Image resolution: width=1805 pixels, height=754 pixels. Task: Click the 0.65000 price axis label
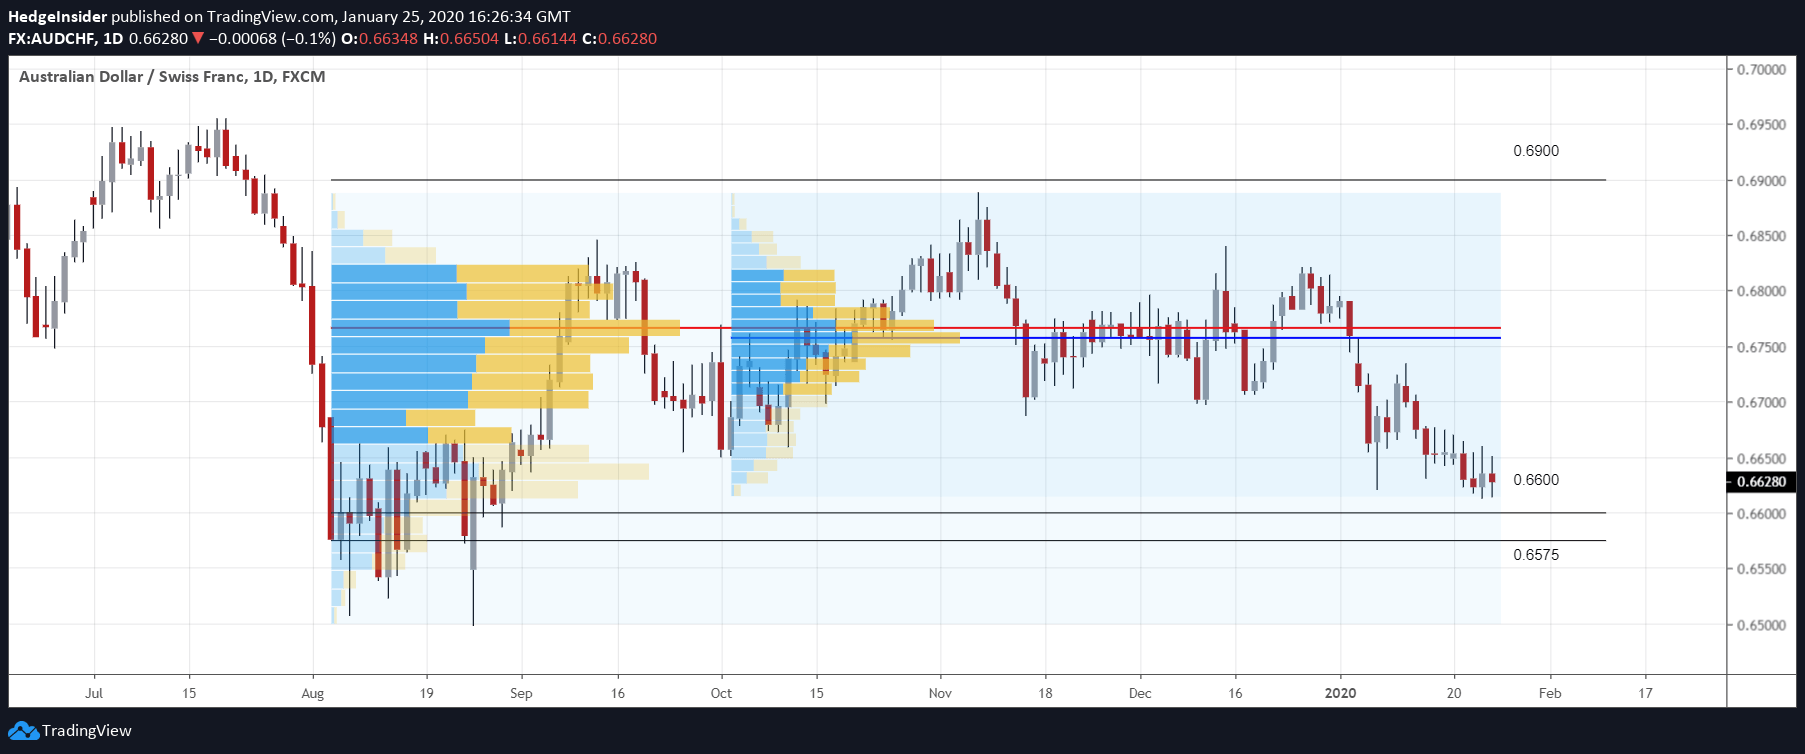click(x=1761, y=625)
